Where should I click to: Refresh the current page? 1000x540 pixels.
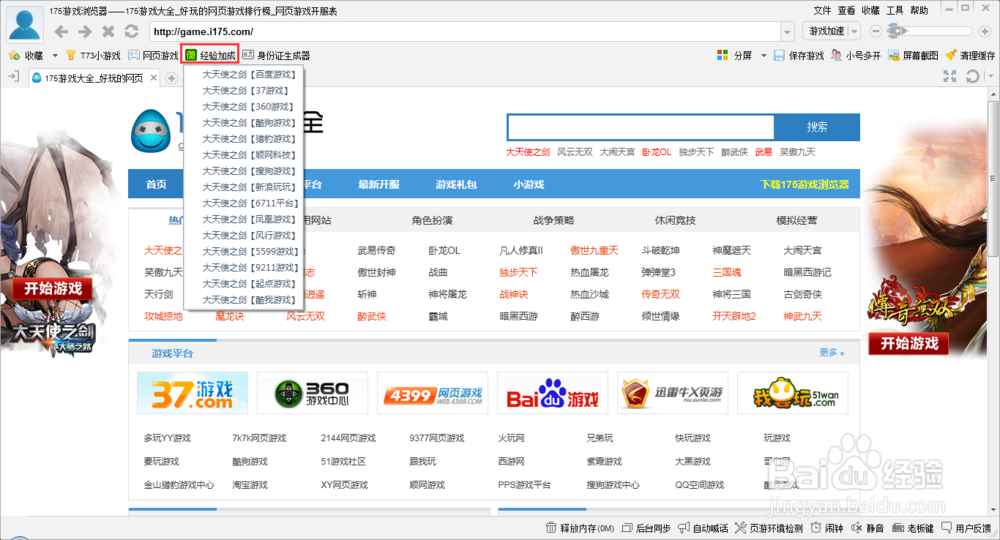point(131,31)
